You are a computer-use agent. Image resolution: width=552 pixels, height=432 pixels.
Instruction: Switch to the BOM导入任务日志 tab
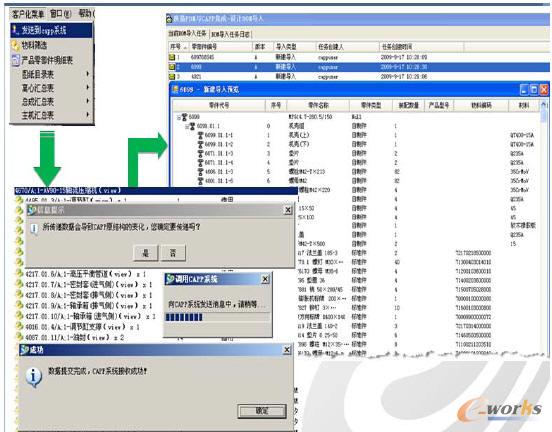(x=231, y=34)
